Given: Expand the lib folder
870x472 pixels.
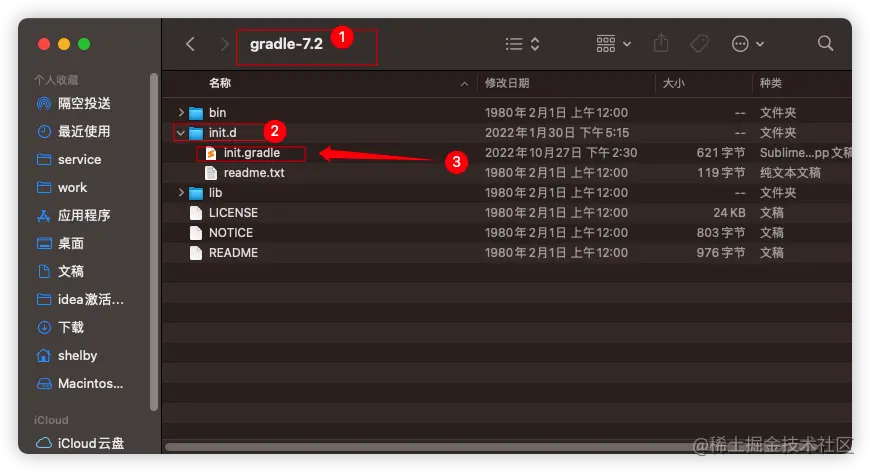Looking at the screenshot, I should pyautogui.click(x=181, y=192).
